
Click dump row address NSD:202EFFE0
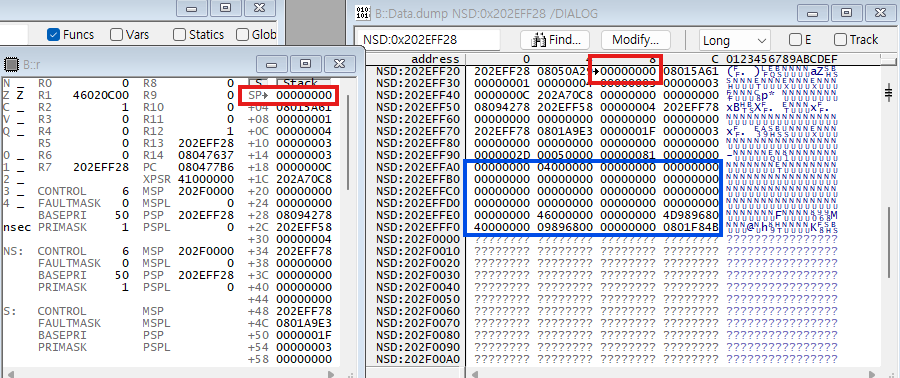418,215
